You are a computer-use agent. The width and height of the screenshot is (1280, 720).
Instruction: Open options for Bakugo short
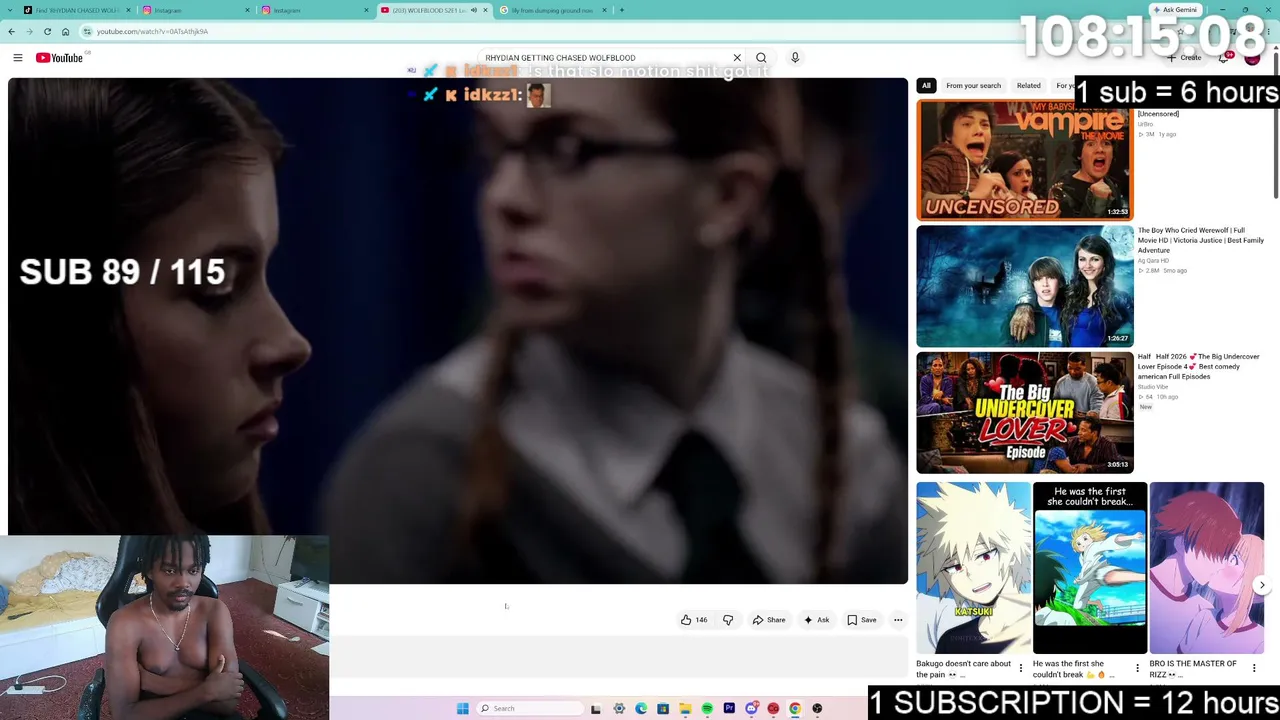pyautogui.click(x=1021, y=668)
